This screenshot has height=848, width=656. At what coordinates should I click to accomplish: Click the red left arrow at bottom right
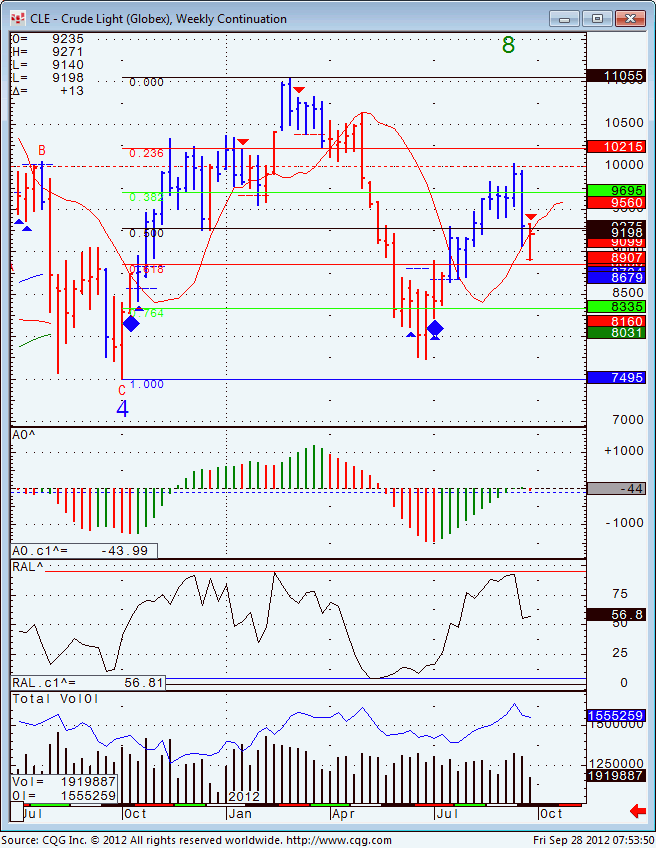[x=637, y=810]
